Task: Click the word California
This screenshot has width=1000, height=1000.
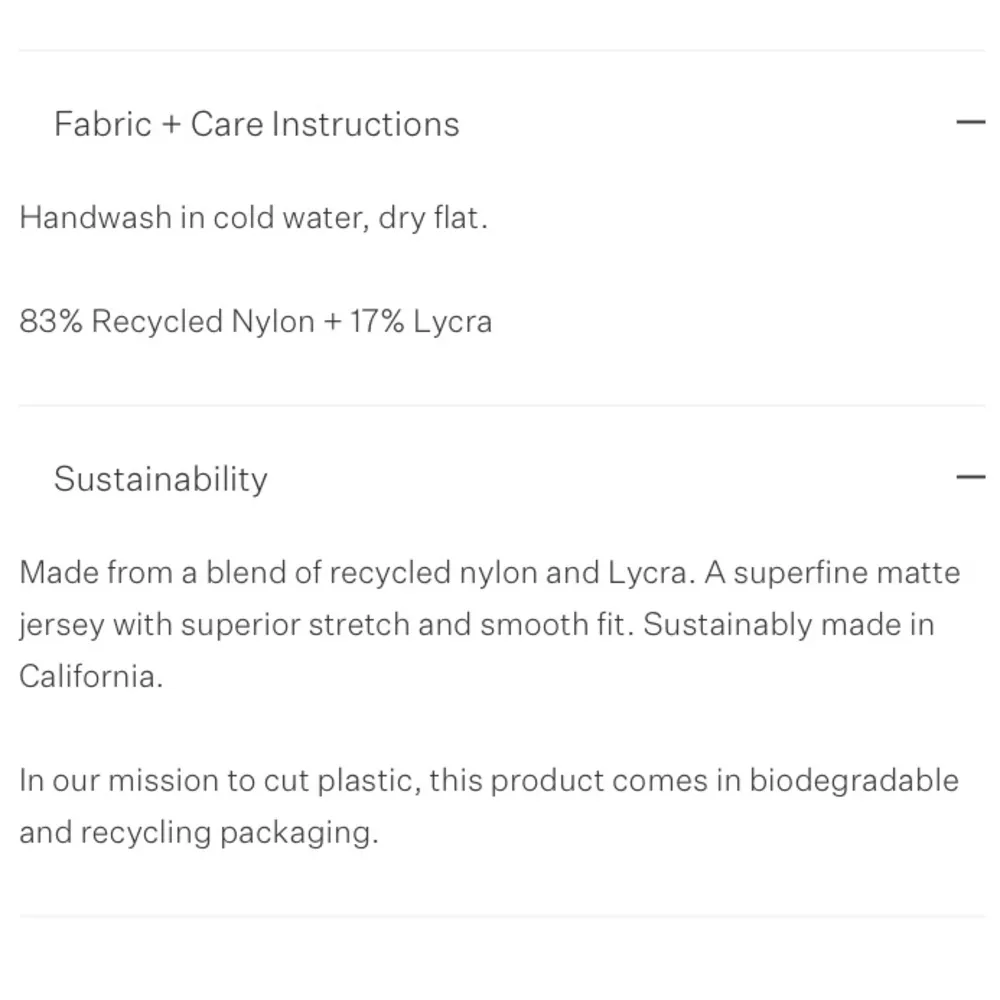Action: click(88, 677)
